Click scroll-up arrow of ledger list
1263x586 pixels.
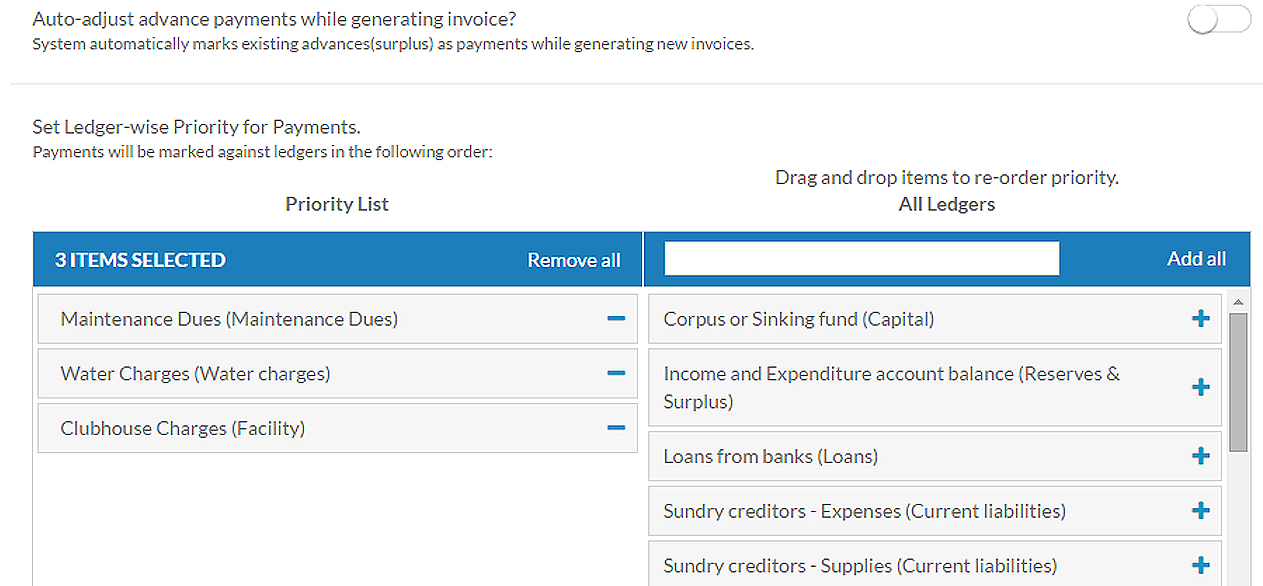click(x=1238, y=301)
